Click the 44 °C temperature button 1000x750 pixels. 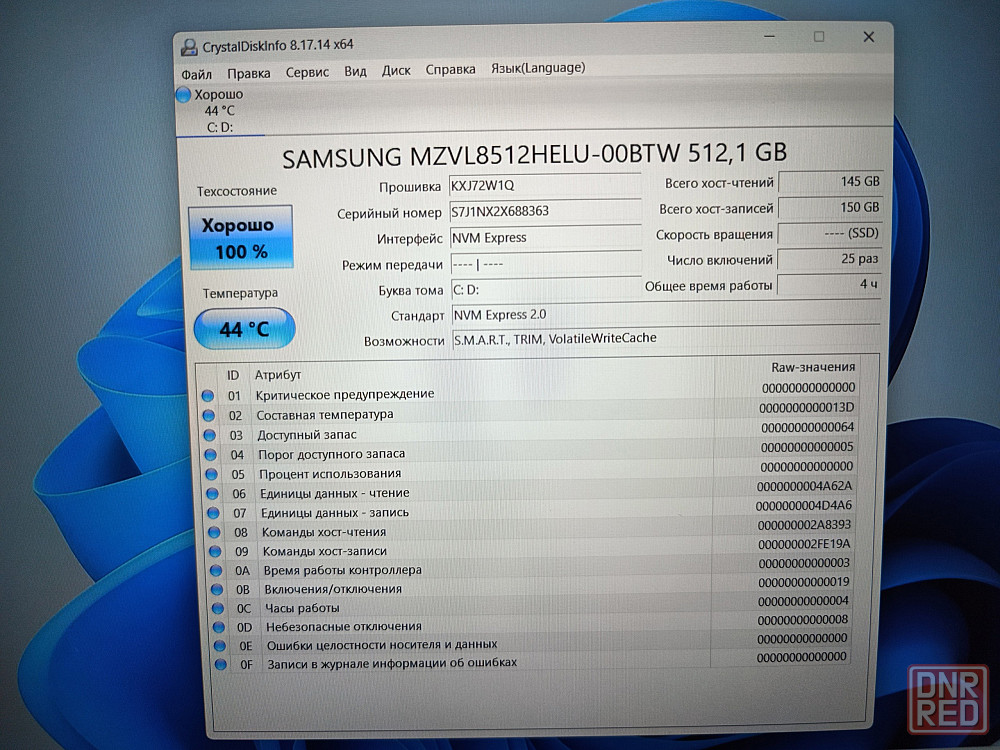click(244, 329)
